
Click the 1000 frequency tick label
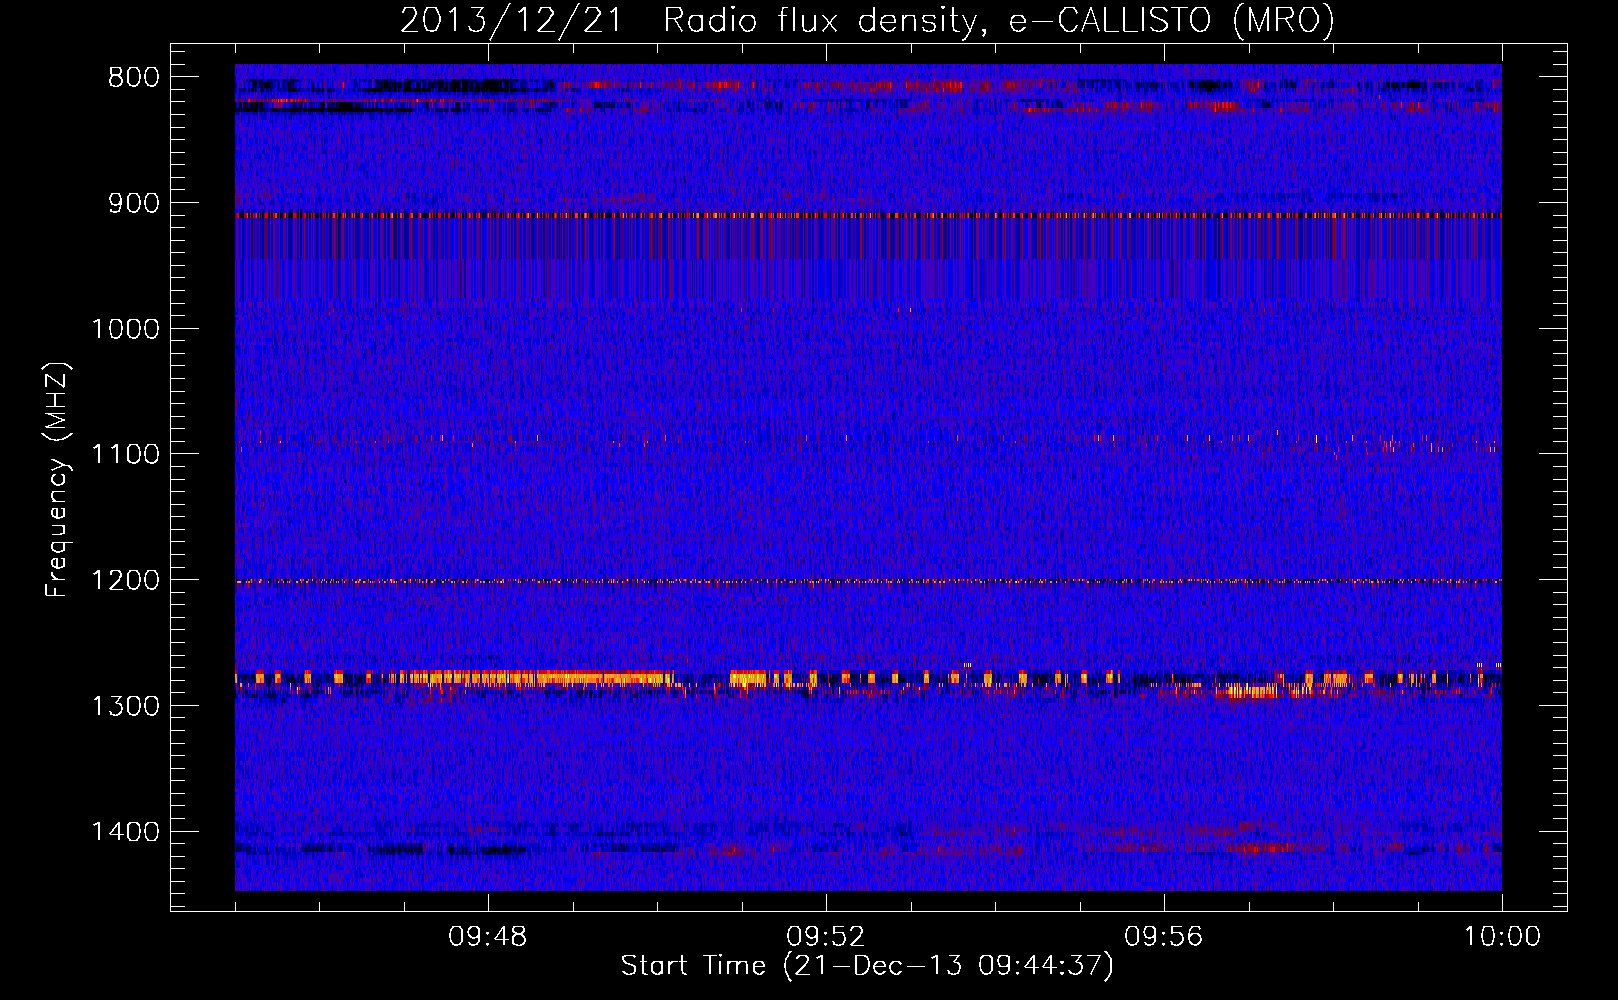tap(125, 329)
